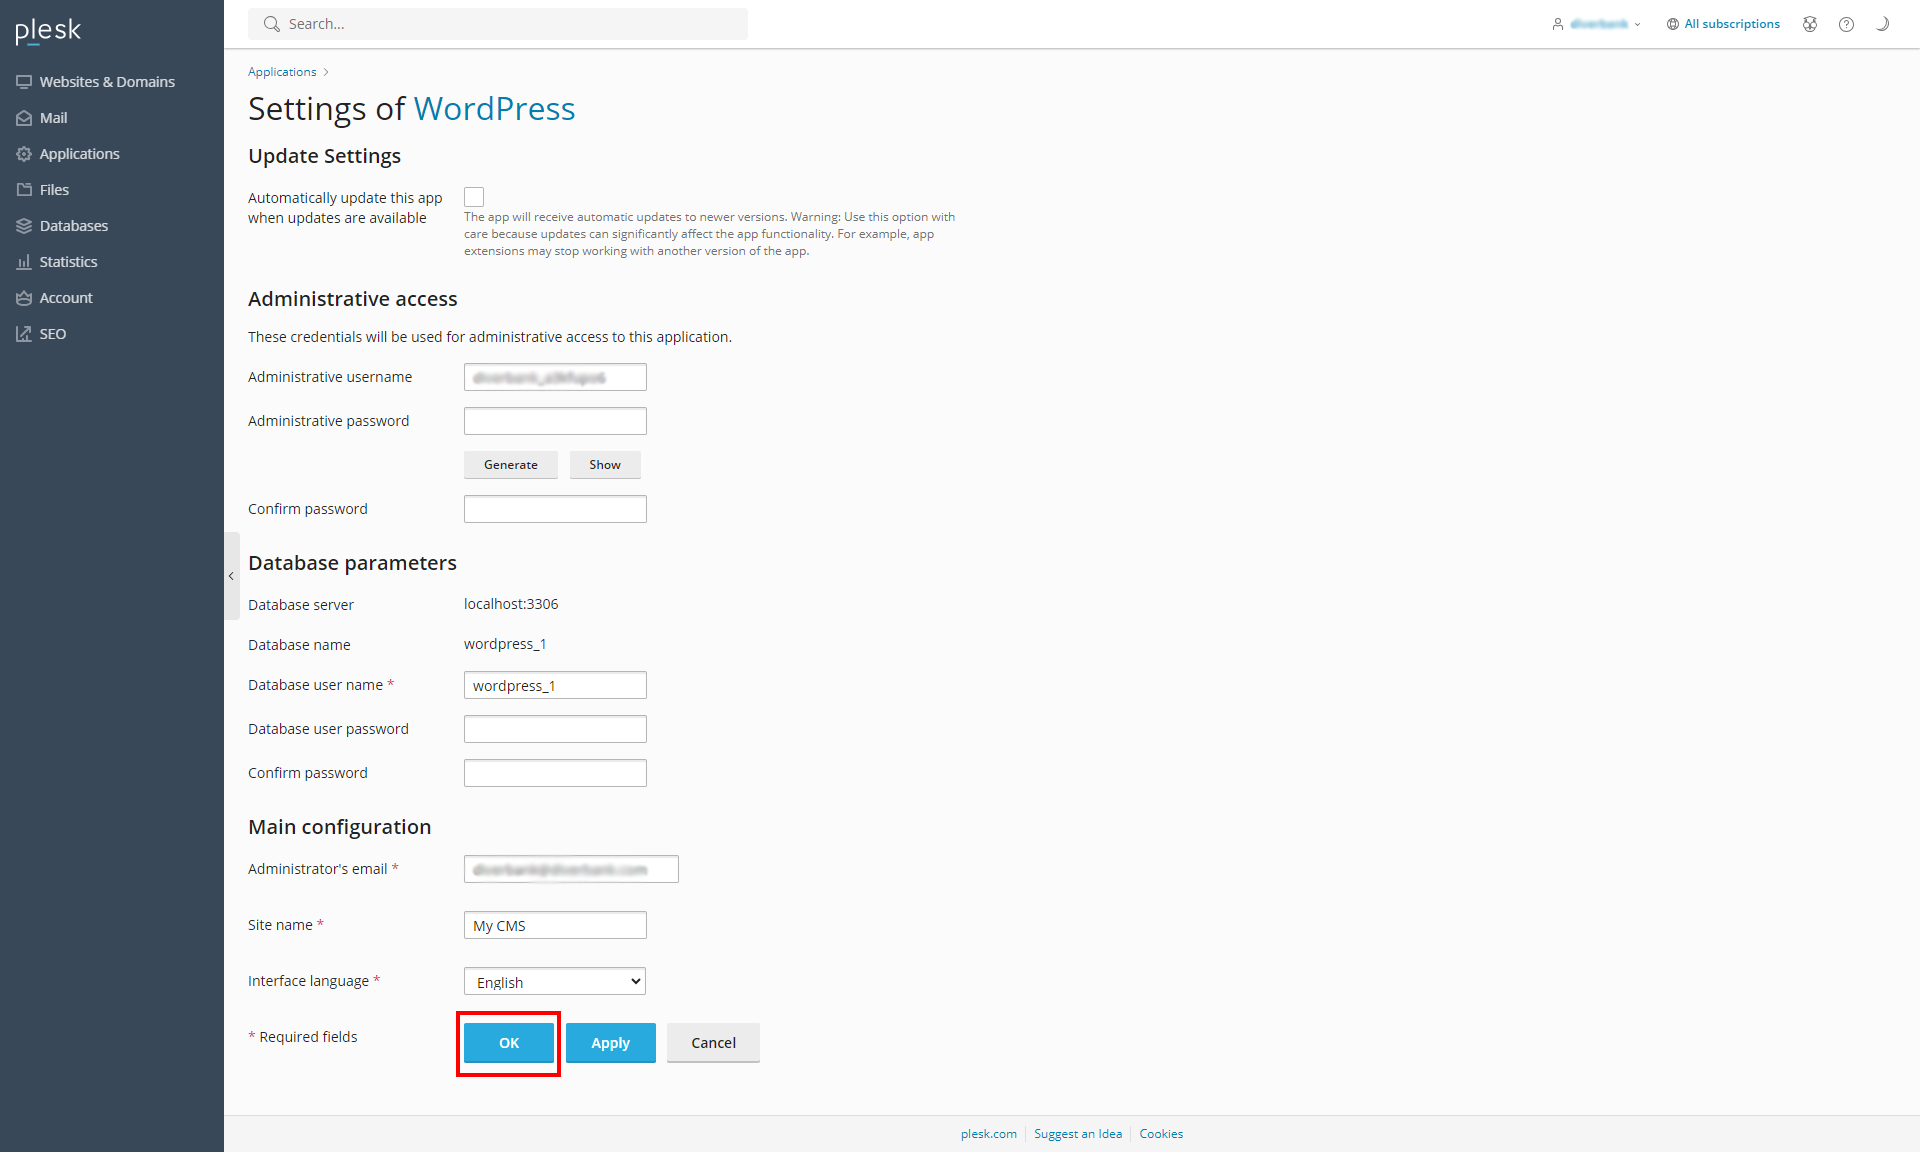
Task: Open Cookies footer link
Action: (1161, 1134)
